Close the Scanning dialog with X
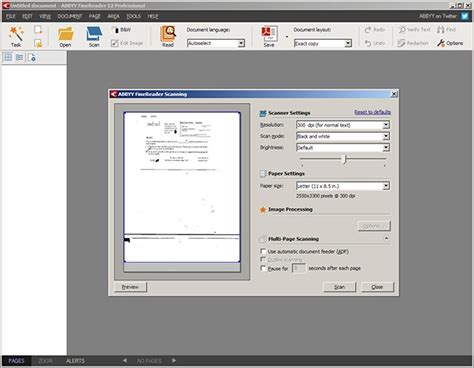 pyautogui.click(x=394, y=94)
